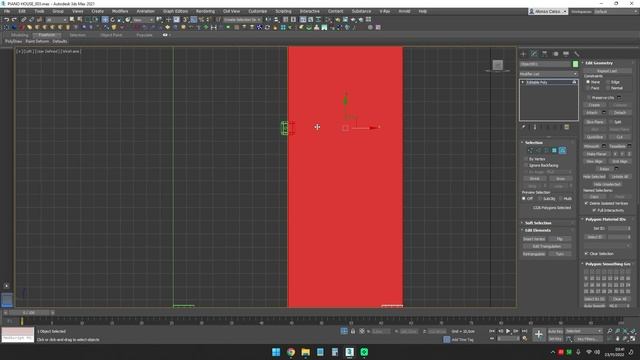Open the Utilities command panel tab
Viewport: 640px width, 360px height.
pyautogui.click(x=576, y=54)
